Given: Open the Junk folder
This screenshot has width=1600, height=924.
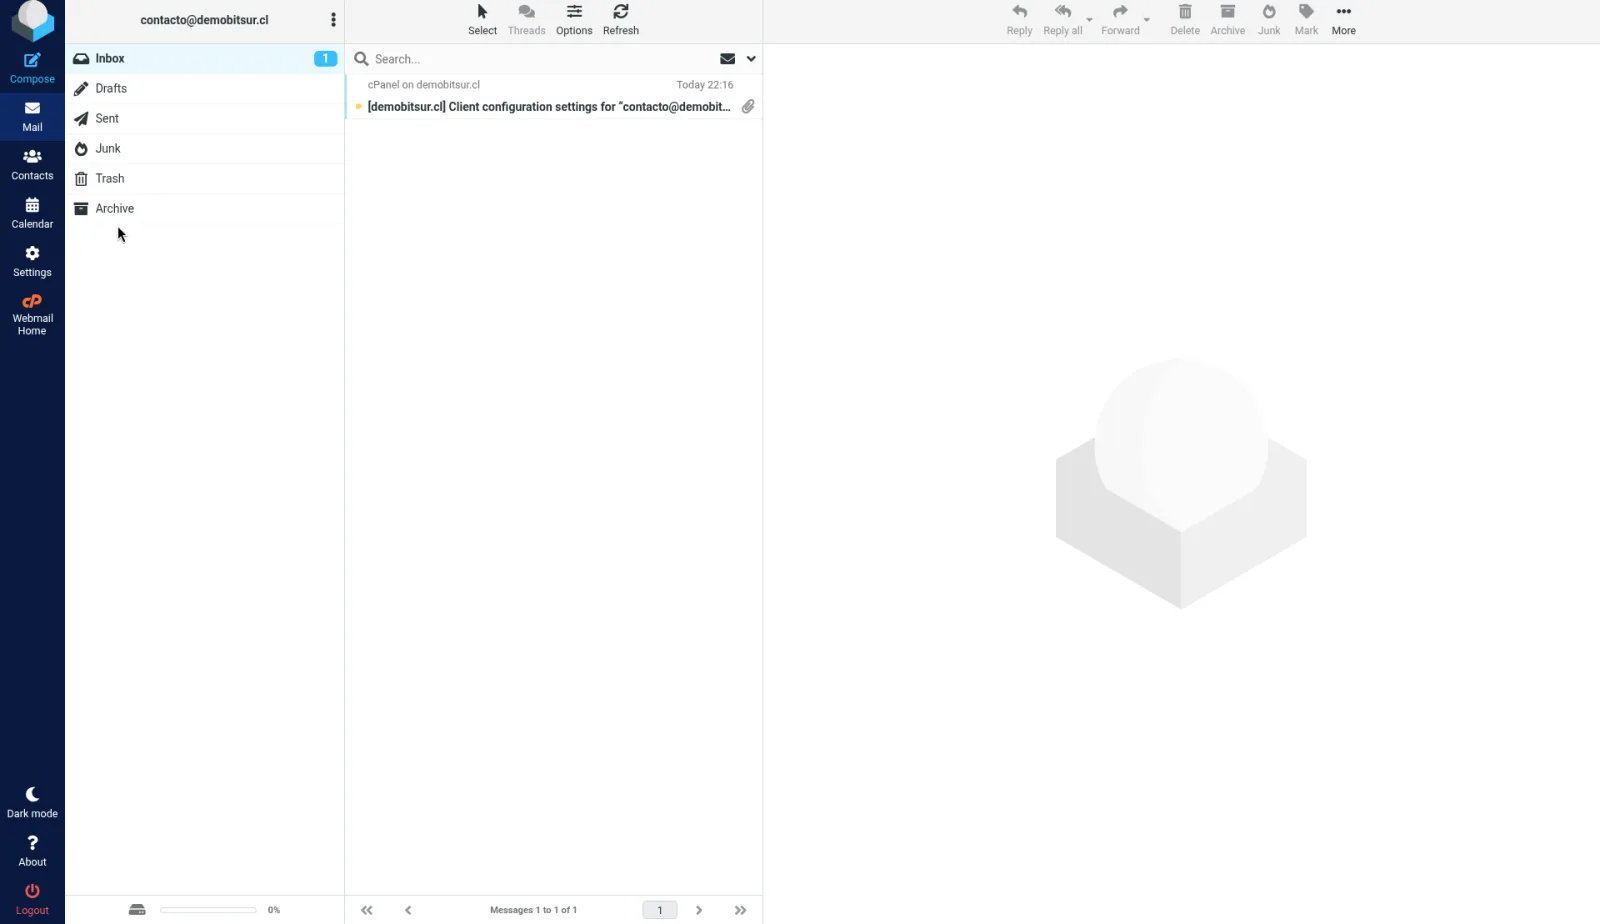Looking at the screenshot, I should [x=205, y=148].
